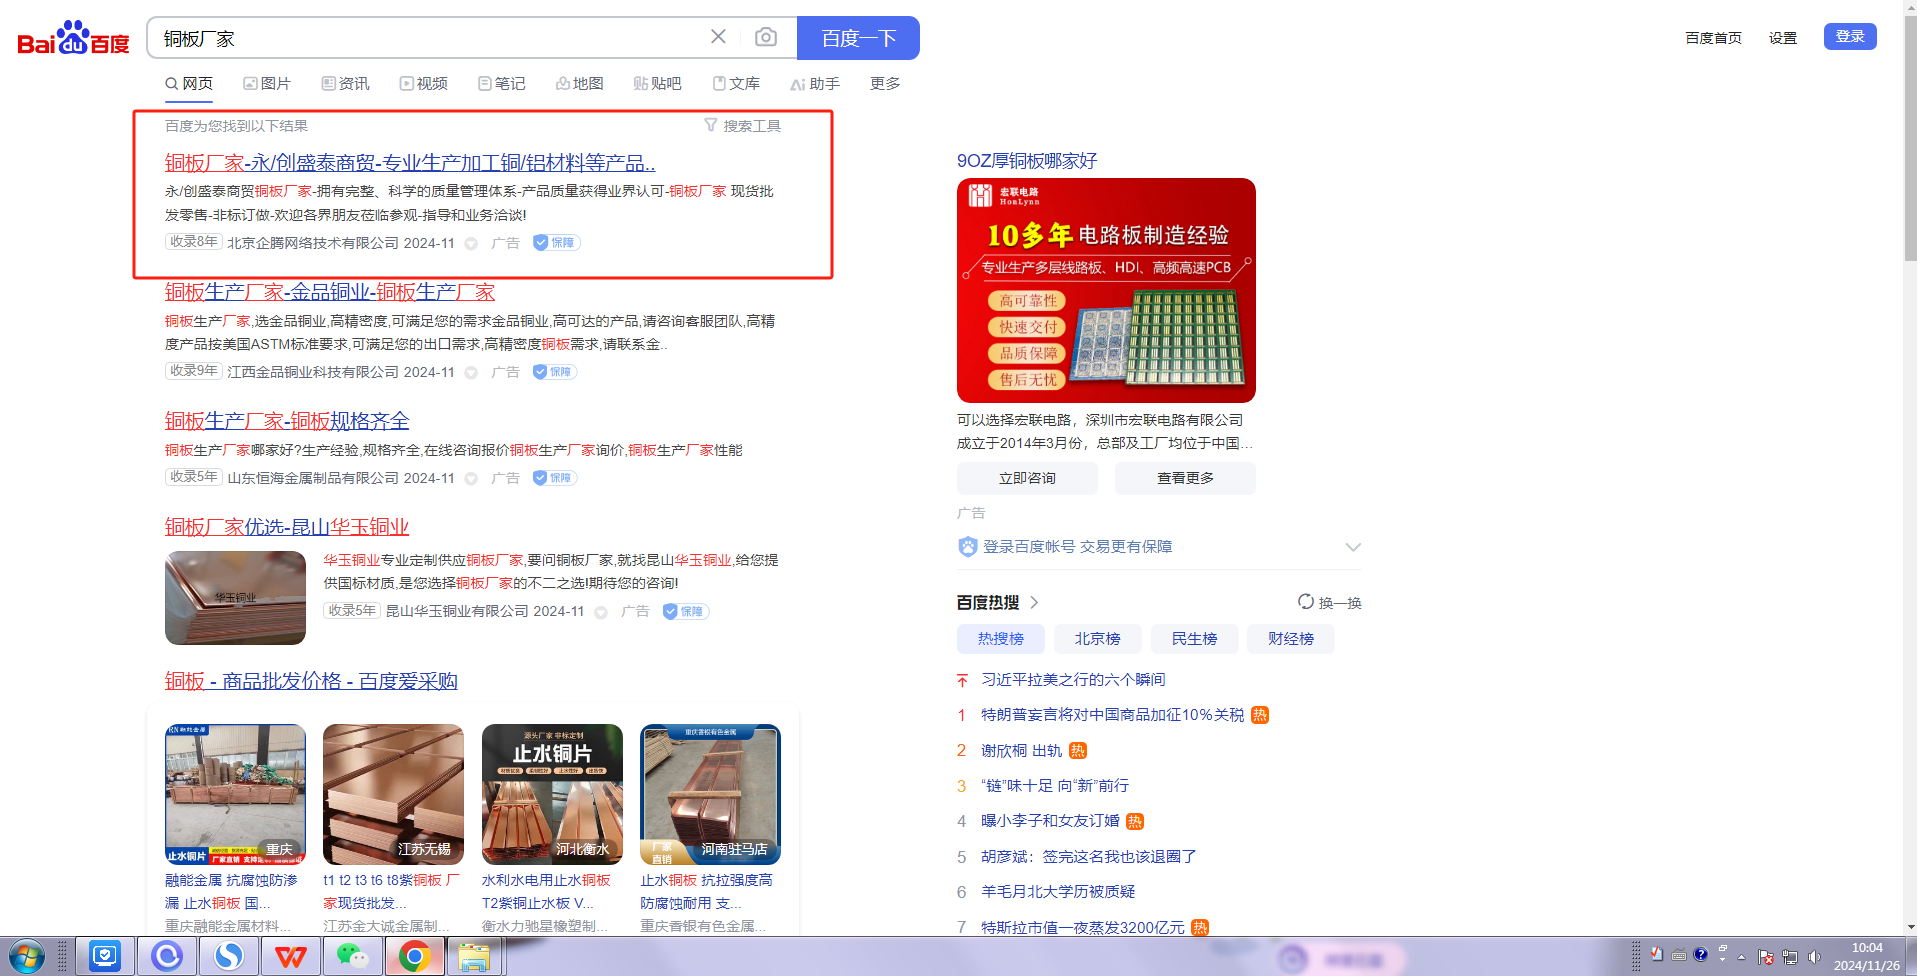Expand the 更多 search categories
The width and height of the screenshot is (1917, 976).
(885, 83)
